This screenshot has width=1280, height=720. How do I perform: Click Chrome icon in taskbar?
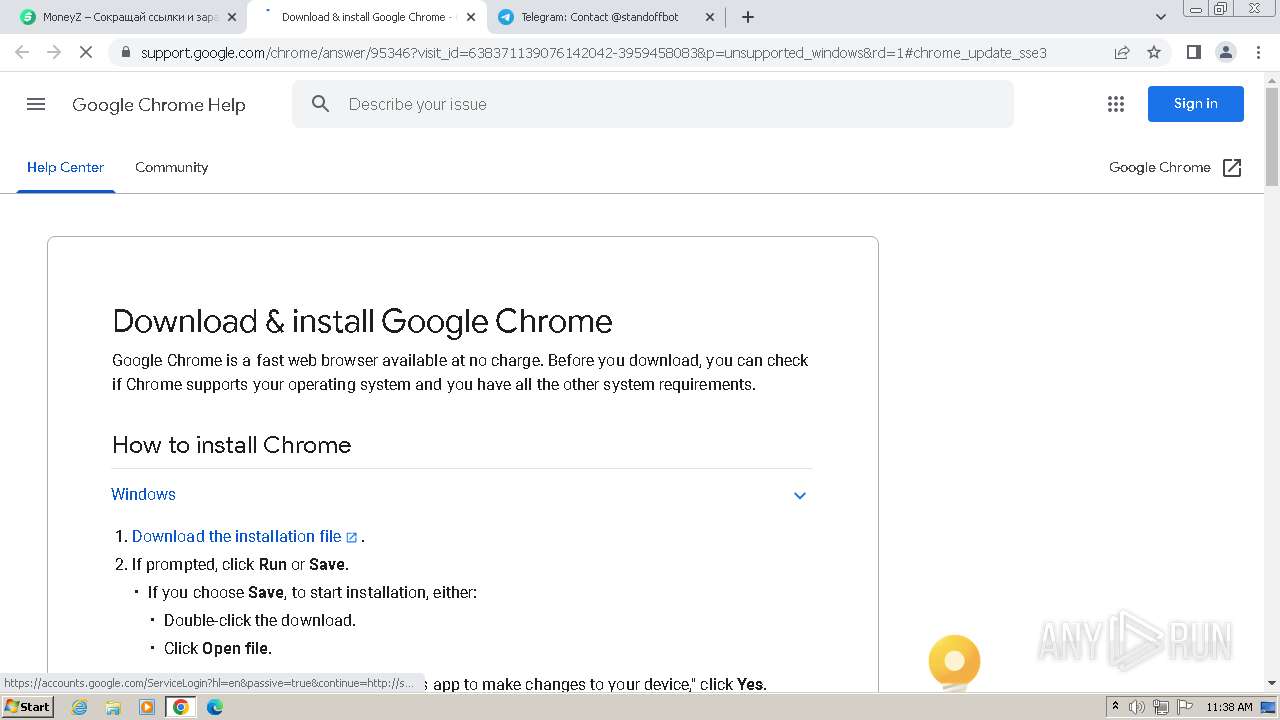(181, 707)
